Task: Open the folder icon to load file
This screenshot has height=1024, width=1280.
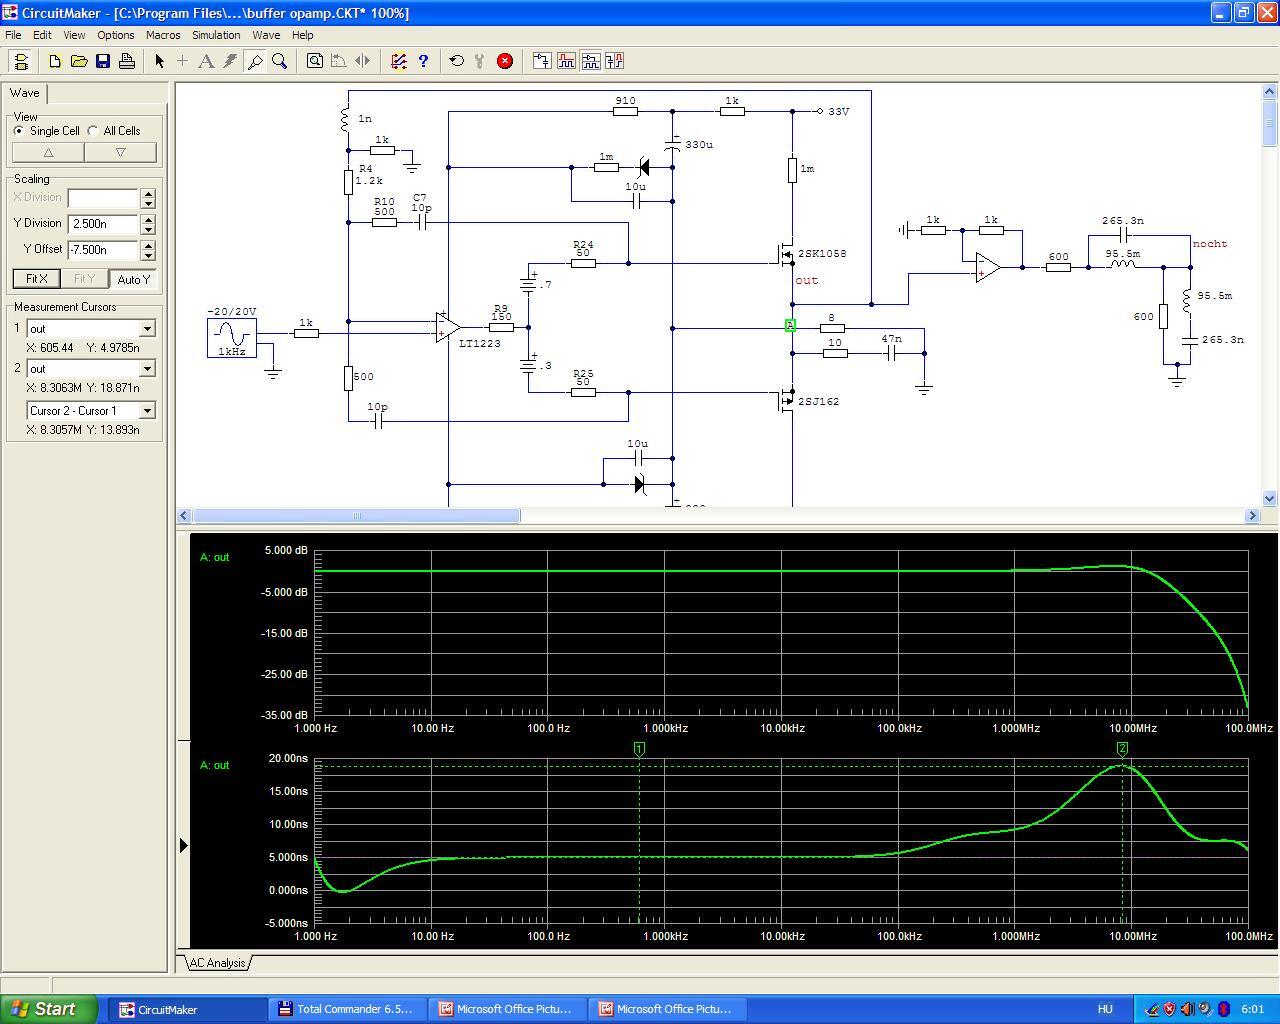Action: (x=79, y=61)
